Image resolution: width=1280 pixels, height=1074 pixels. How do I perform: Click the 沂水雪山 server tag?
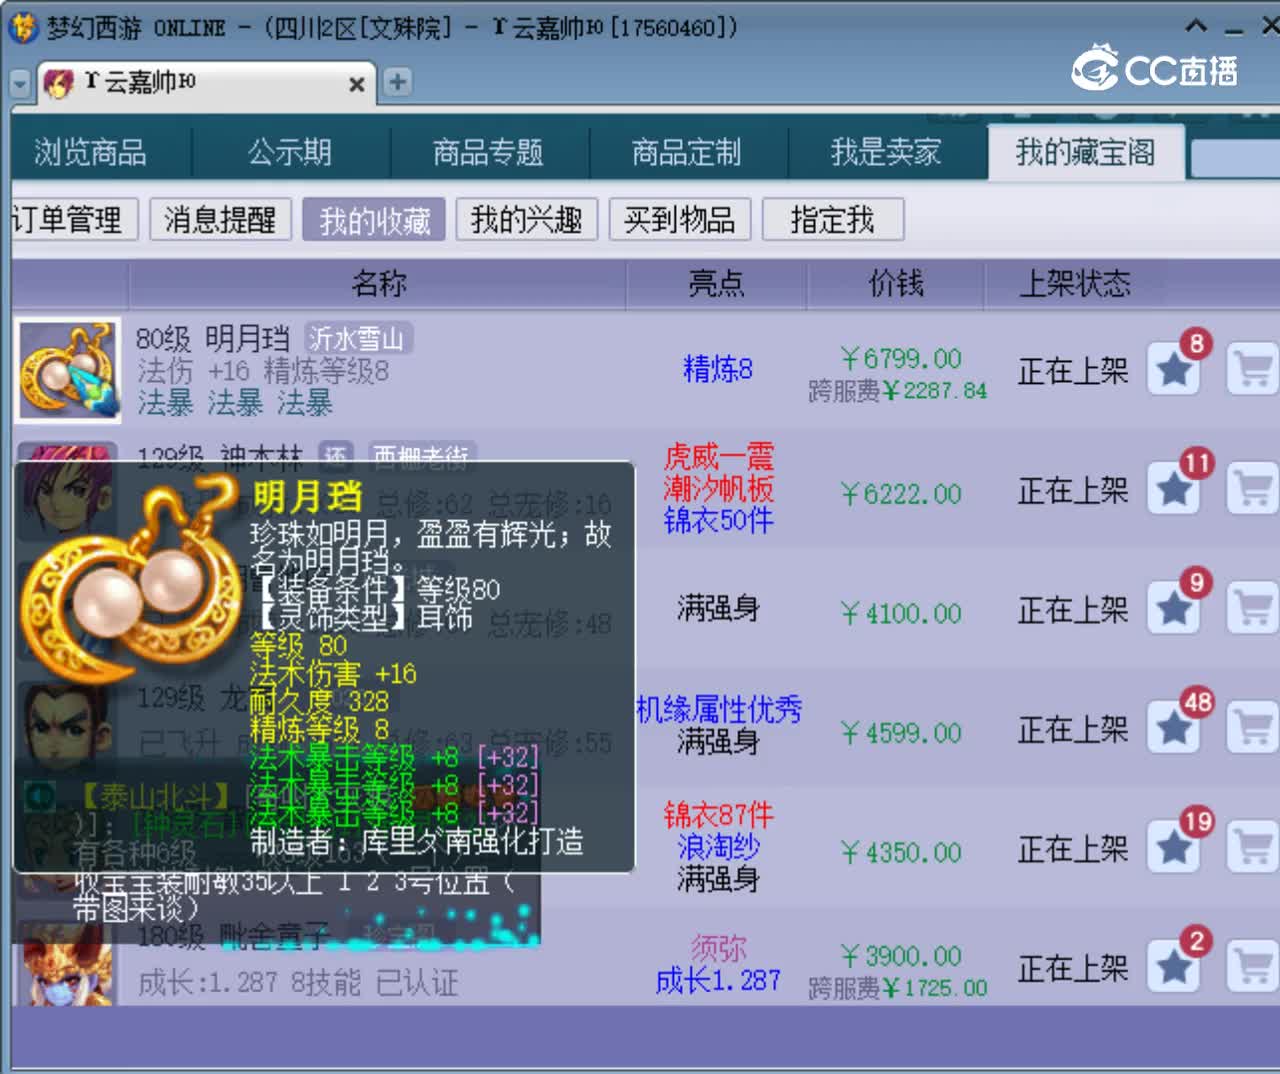[x=357, y=339]
